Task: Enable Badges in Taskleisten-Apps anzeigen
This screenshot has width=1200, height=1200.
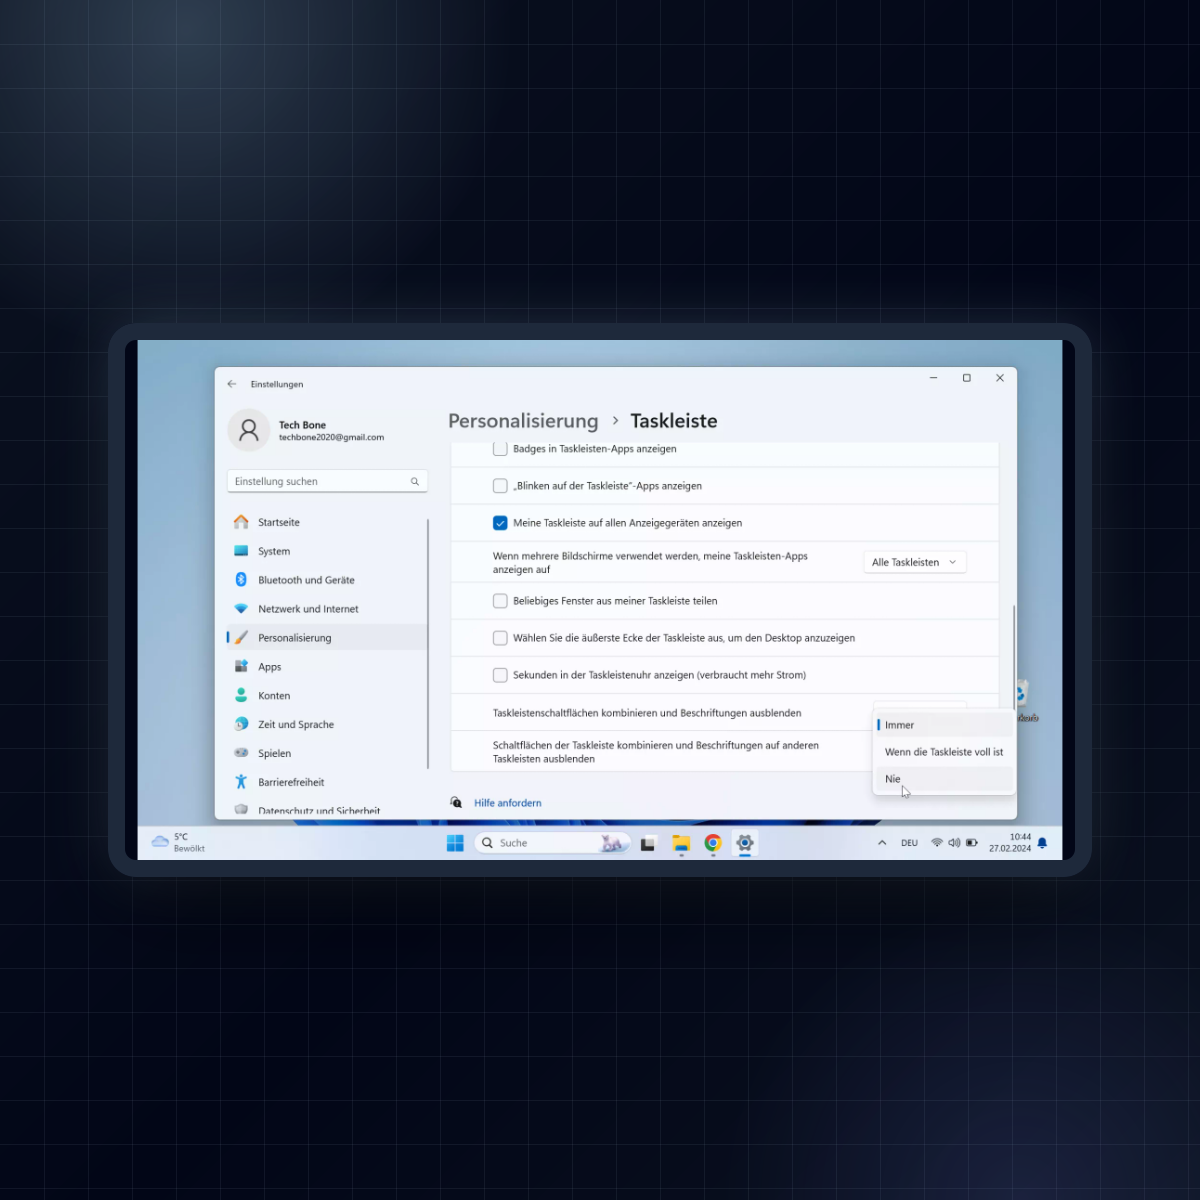Action: click(x=500, y=449)
